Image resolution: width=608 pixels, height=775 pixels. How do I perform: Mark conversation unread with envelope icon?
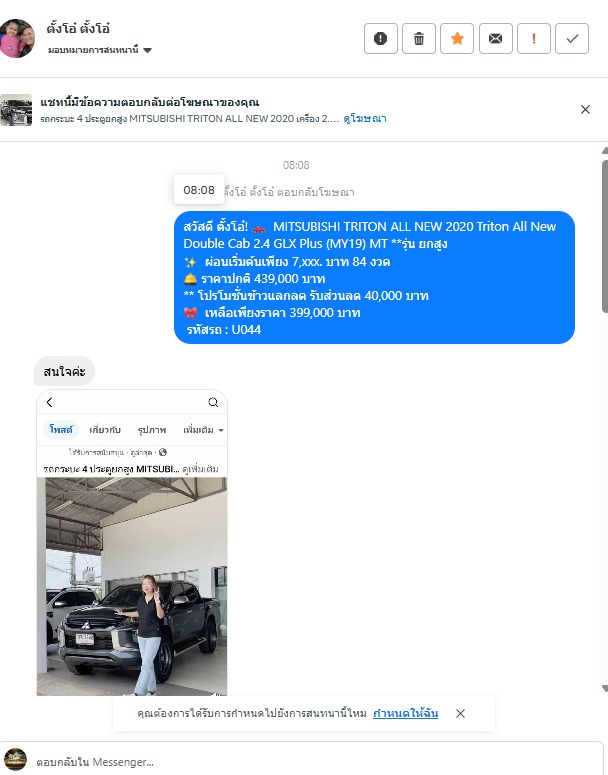[495, 39]
